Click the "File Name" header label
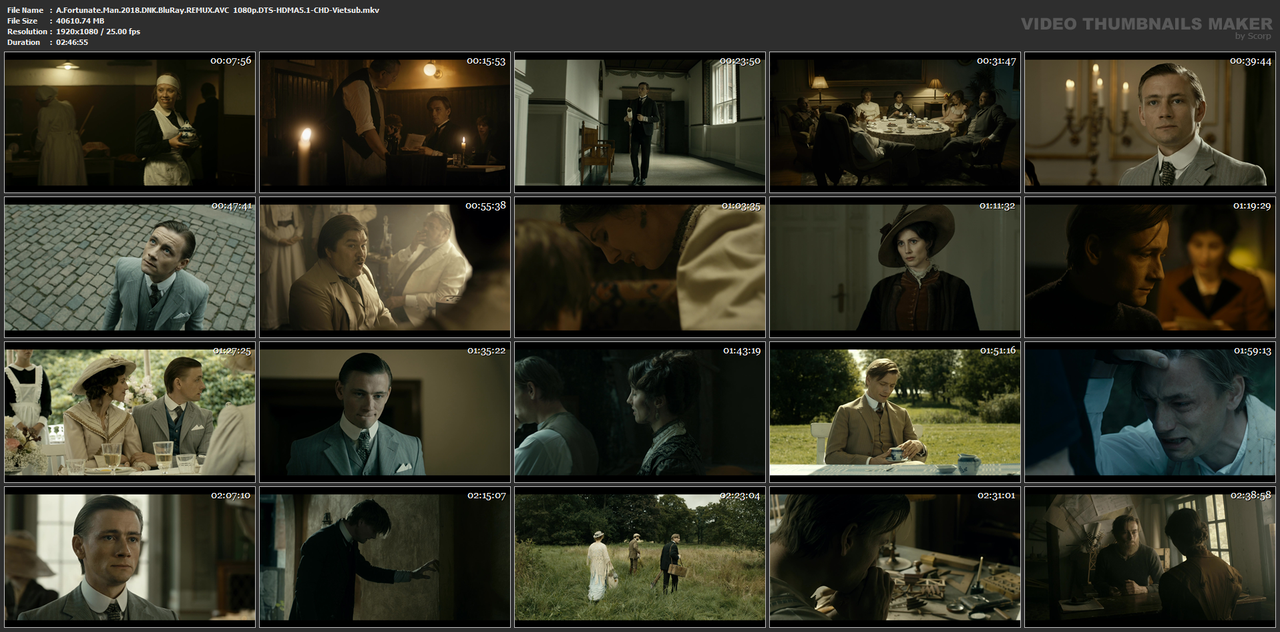 [x=24, y=10]
